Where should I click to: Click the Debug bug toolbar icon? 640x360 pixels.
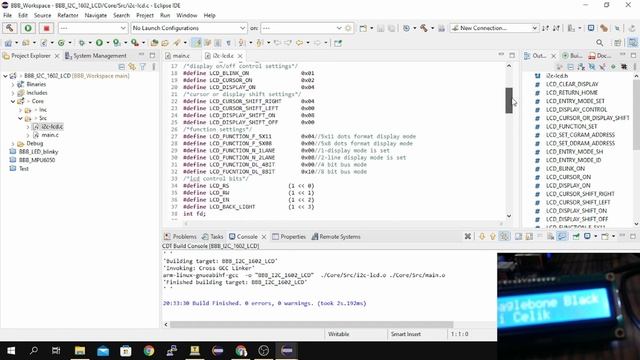click(x=82, y=42)
